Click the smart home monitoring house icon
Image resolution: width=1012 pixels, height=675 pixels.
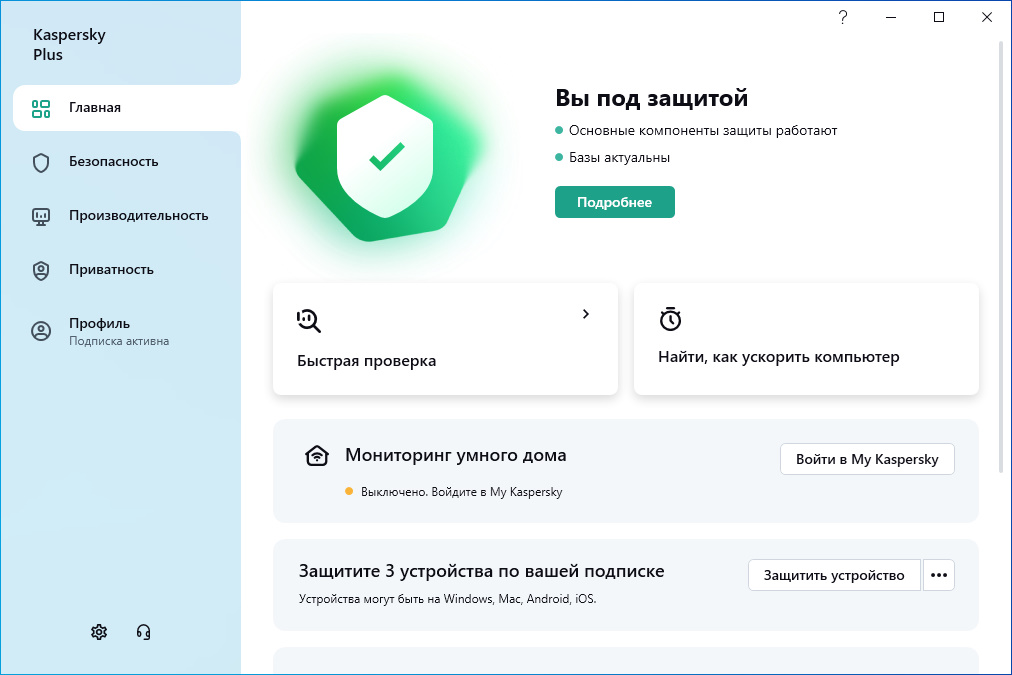click(x=317, y=456)
